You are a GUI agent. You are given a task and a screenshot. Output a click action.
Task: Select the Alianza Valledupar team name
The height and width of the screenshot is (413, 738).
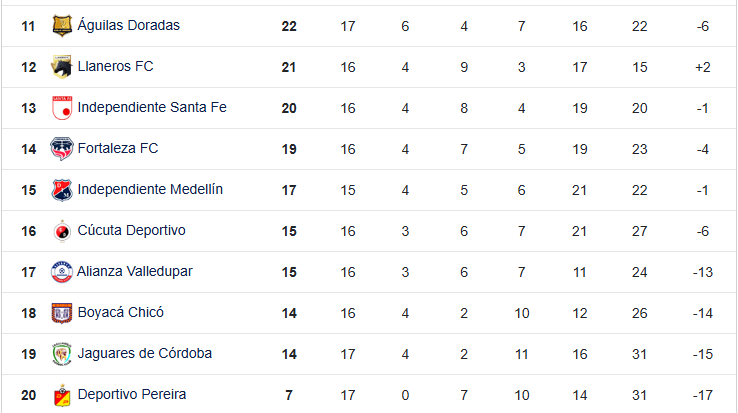(x=135, y=271)
